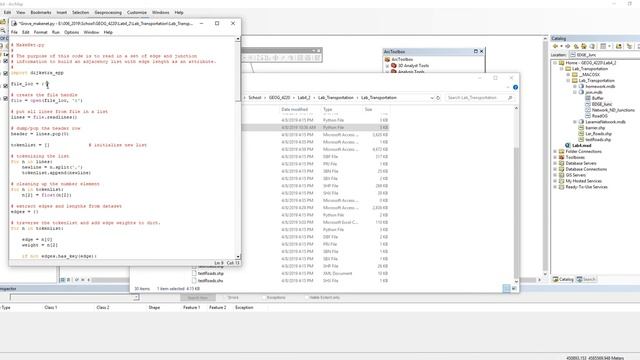Viewport: 640px width, 360px height.
Task: Switch Explorer to large icons view
Action: click(514, 289)
